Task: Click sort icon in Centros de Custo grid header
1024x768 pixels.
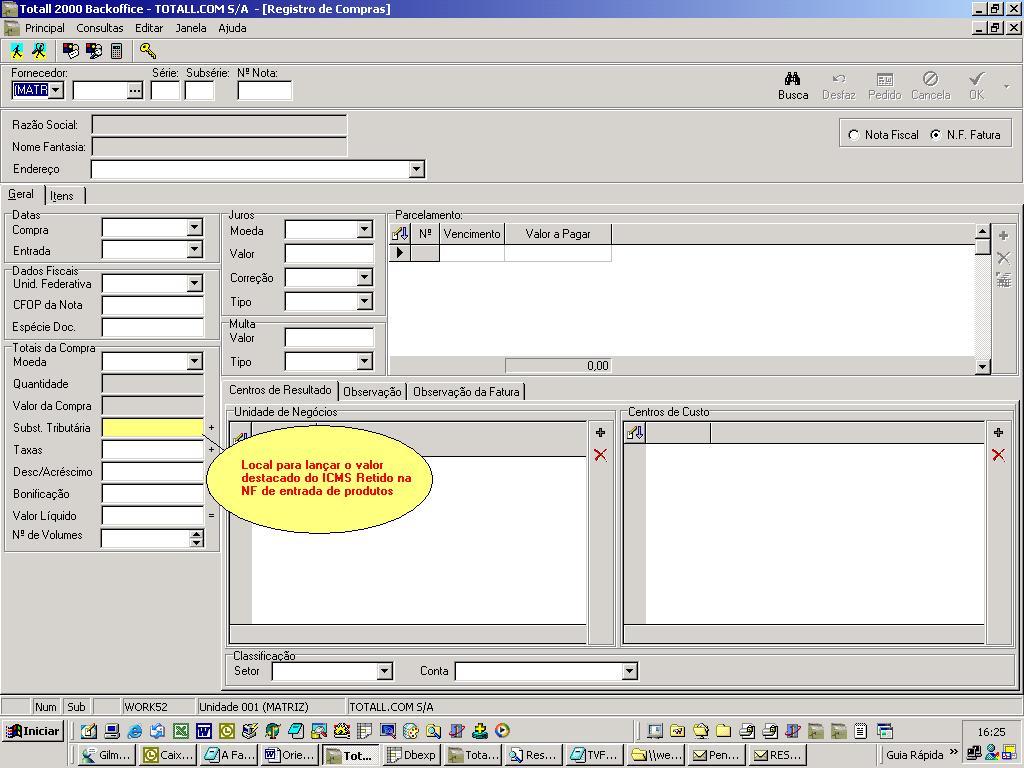Action: click(x=634, y=433)
